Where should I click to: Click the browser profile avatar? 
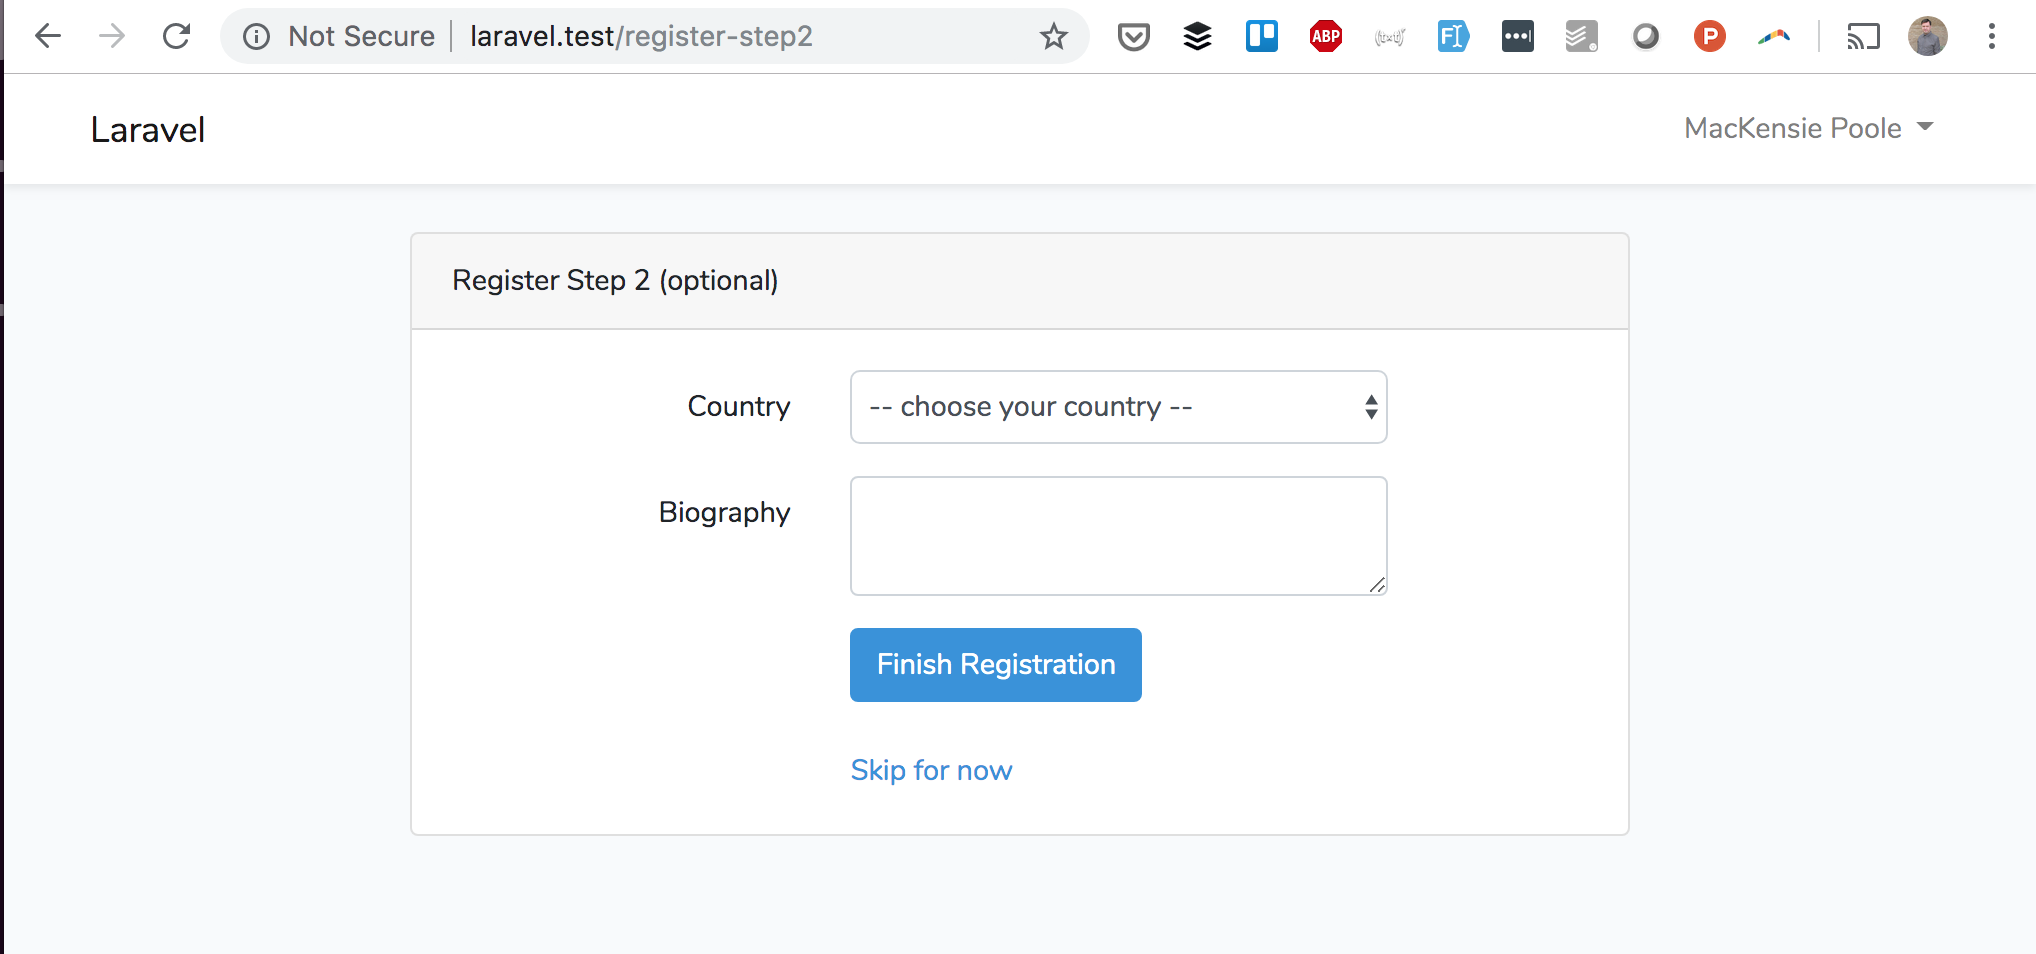tap(1927, 36)
